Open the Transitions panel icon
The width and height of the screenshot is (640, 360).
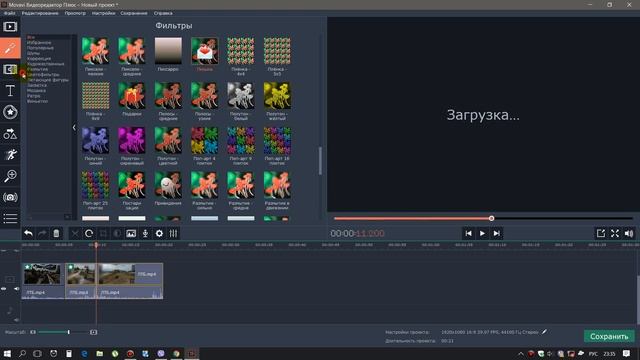click(10, 69)
